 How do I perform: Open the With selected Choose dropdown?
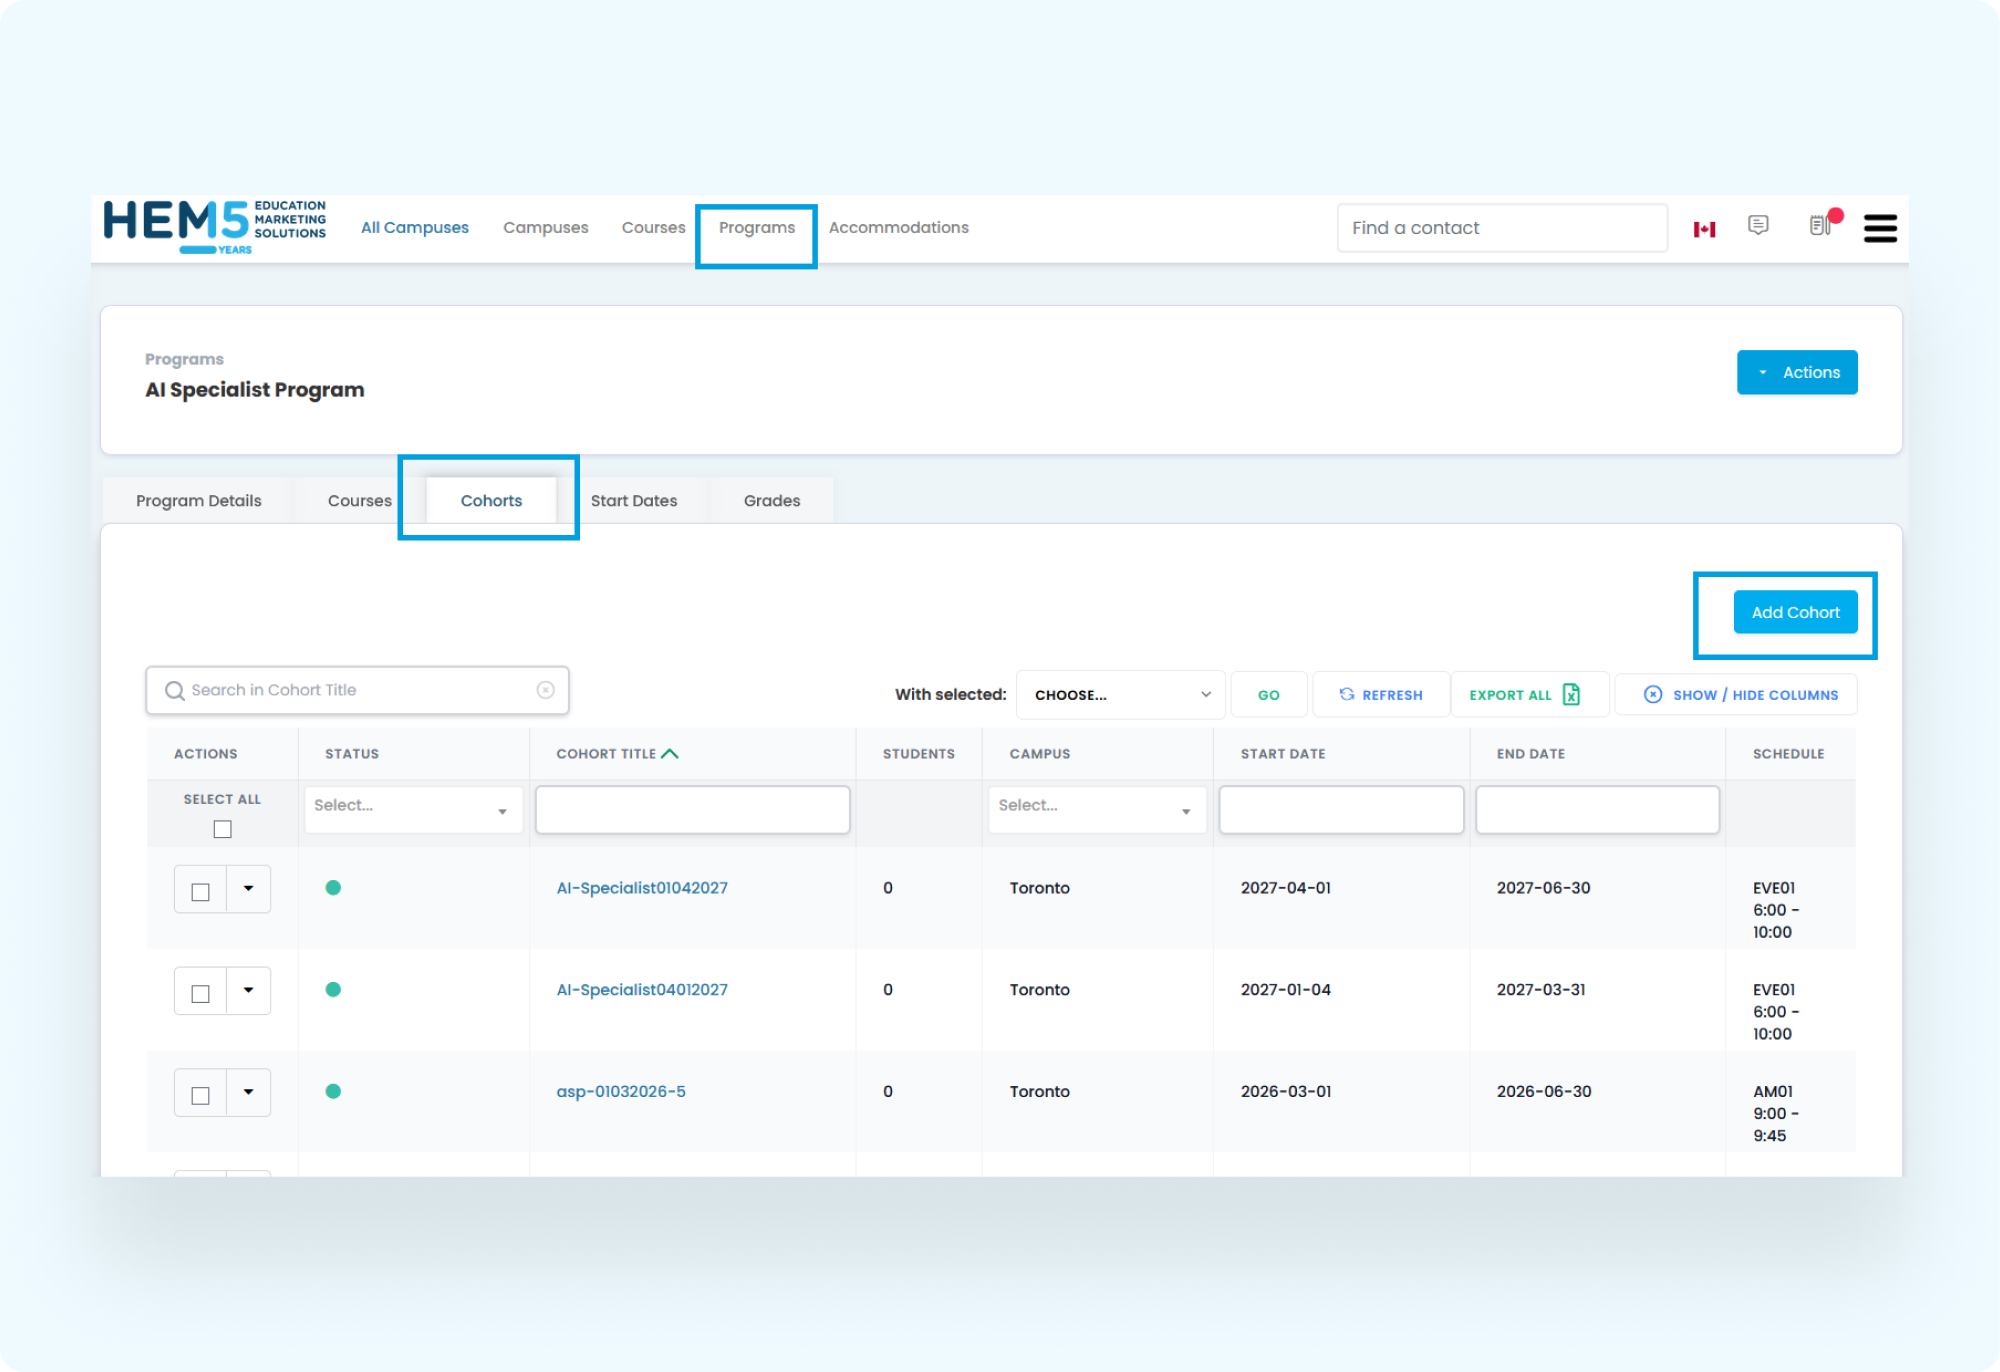(x=1120, y=694)
